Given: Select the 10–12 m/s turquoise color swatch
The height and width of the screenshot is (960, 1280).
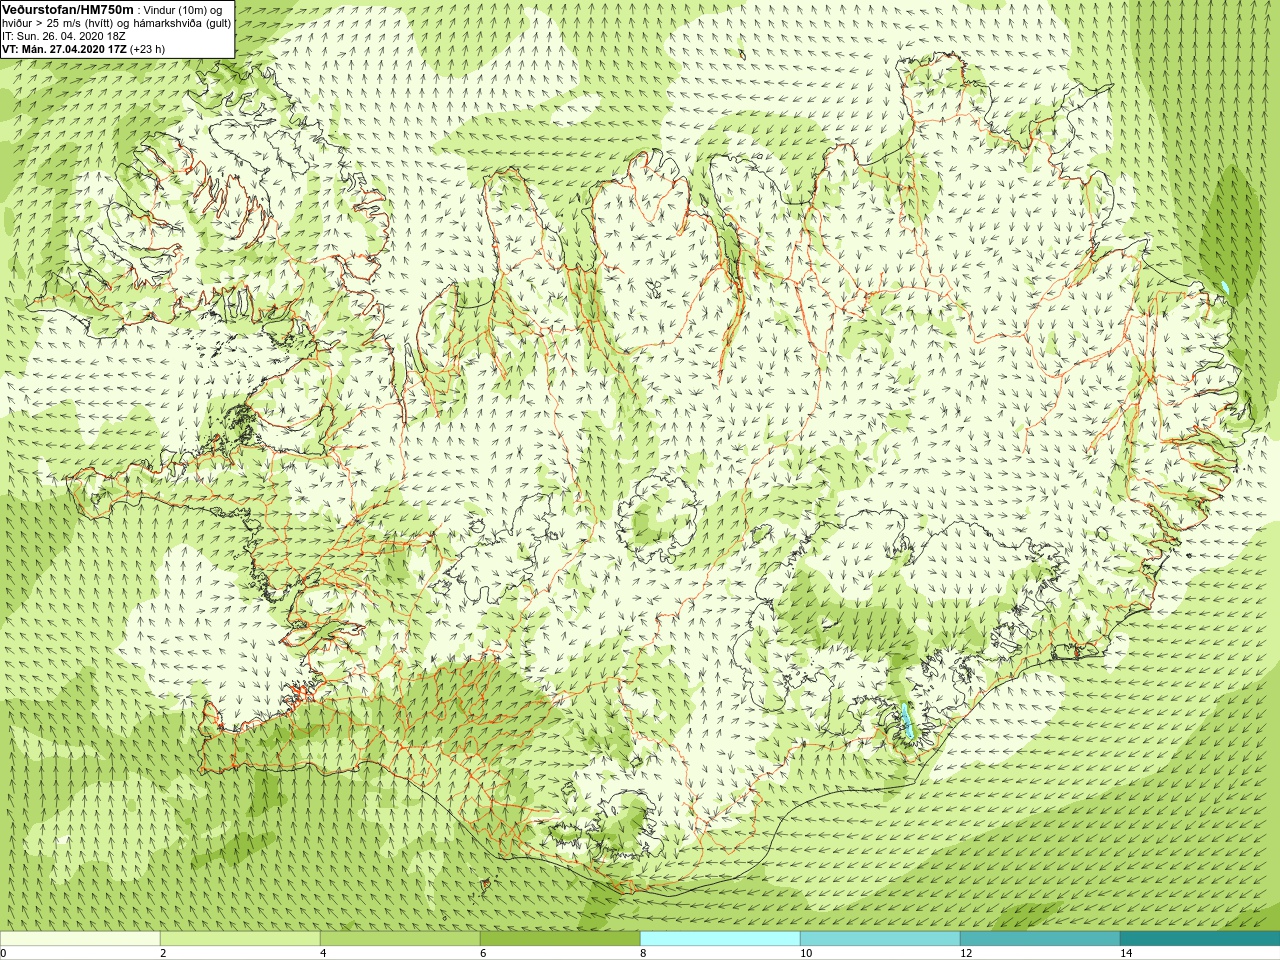Looking at the screenshot, I should point(880,939).
